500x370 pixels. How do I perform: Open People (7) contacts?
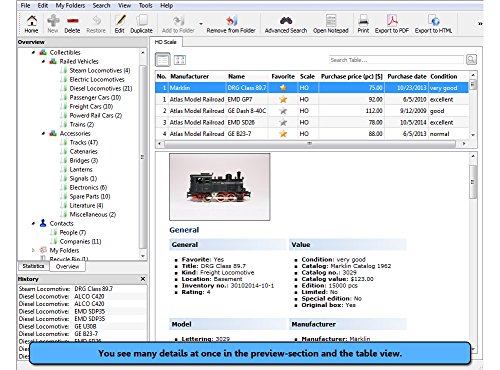[73, 232]
